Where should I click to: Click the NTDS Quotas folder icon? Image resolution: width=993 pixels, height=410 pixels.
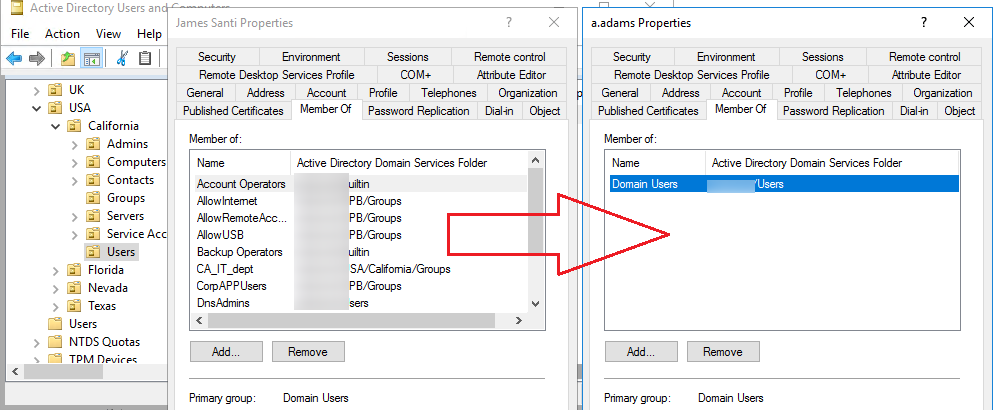click(x=55, y=342)
